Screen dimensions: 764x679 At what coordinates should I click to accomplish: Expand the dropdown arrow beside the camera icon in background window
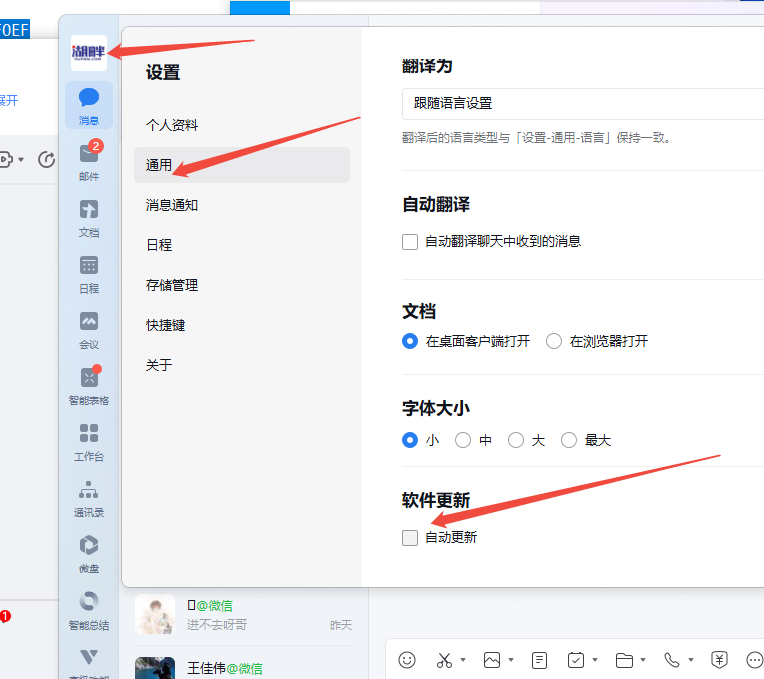pyautogui.click(x=21, y=159)
